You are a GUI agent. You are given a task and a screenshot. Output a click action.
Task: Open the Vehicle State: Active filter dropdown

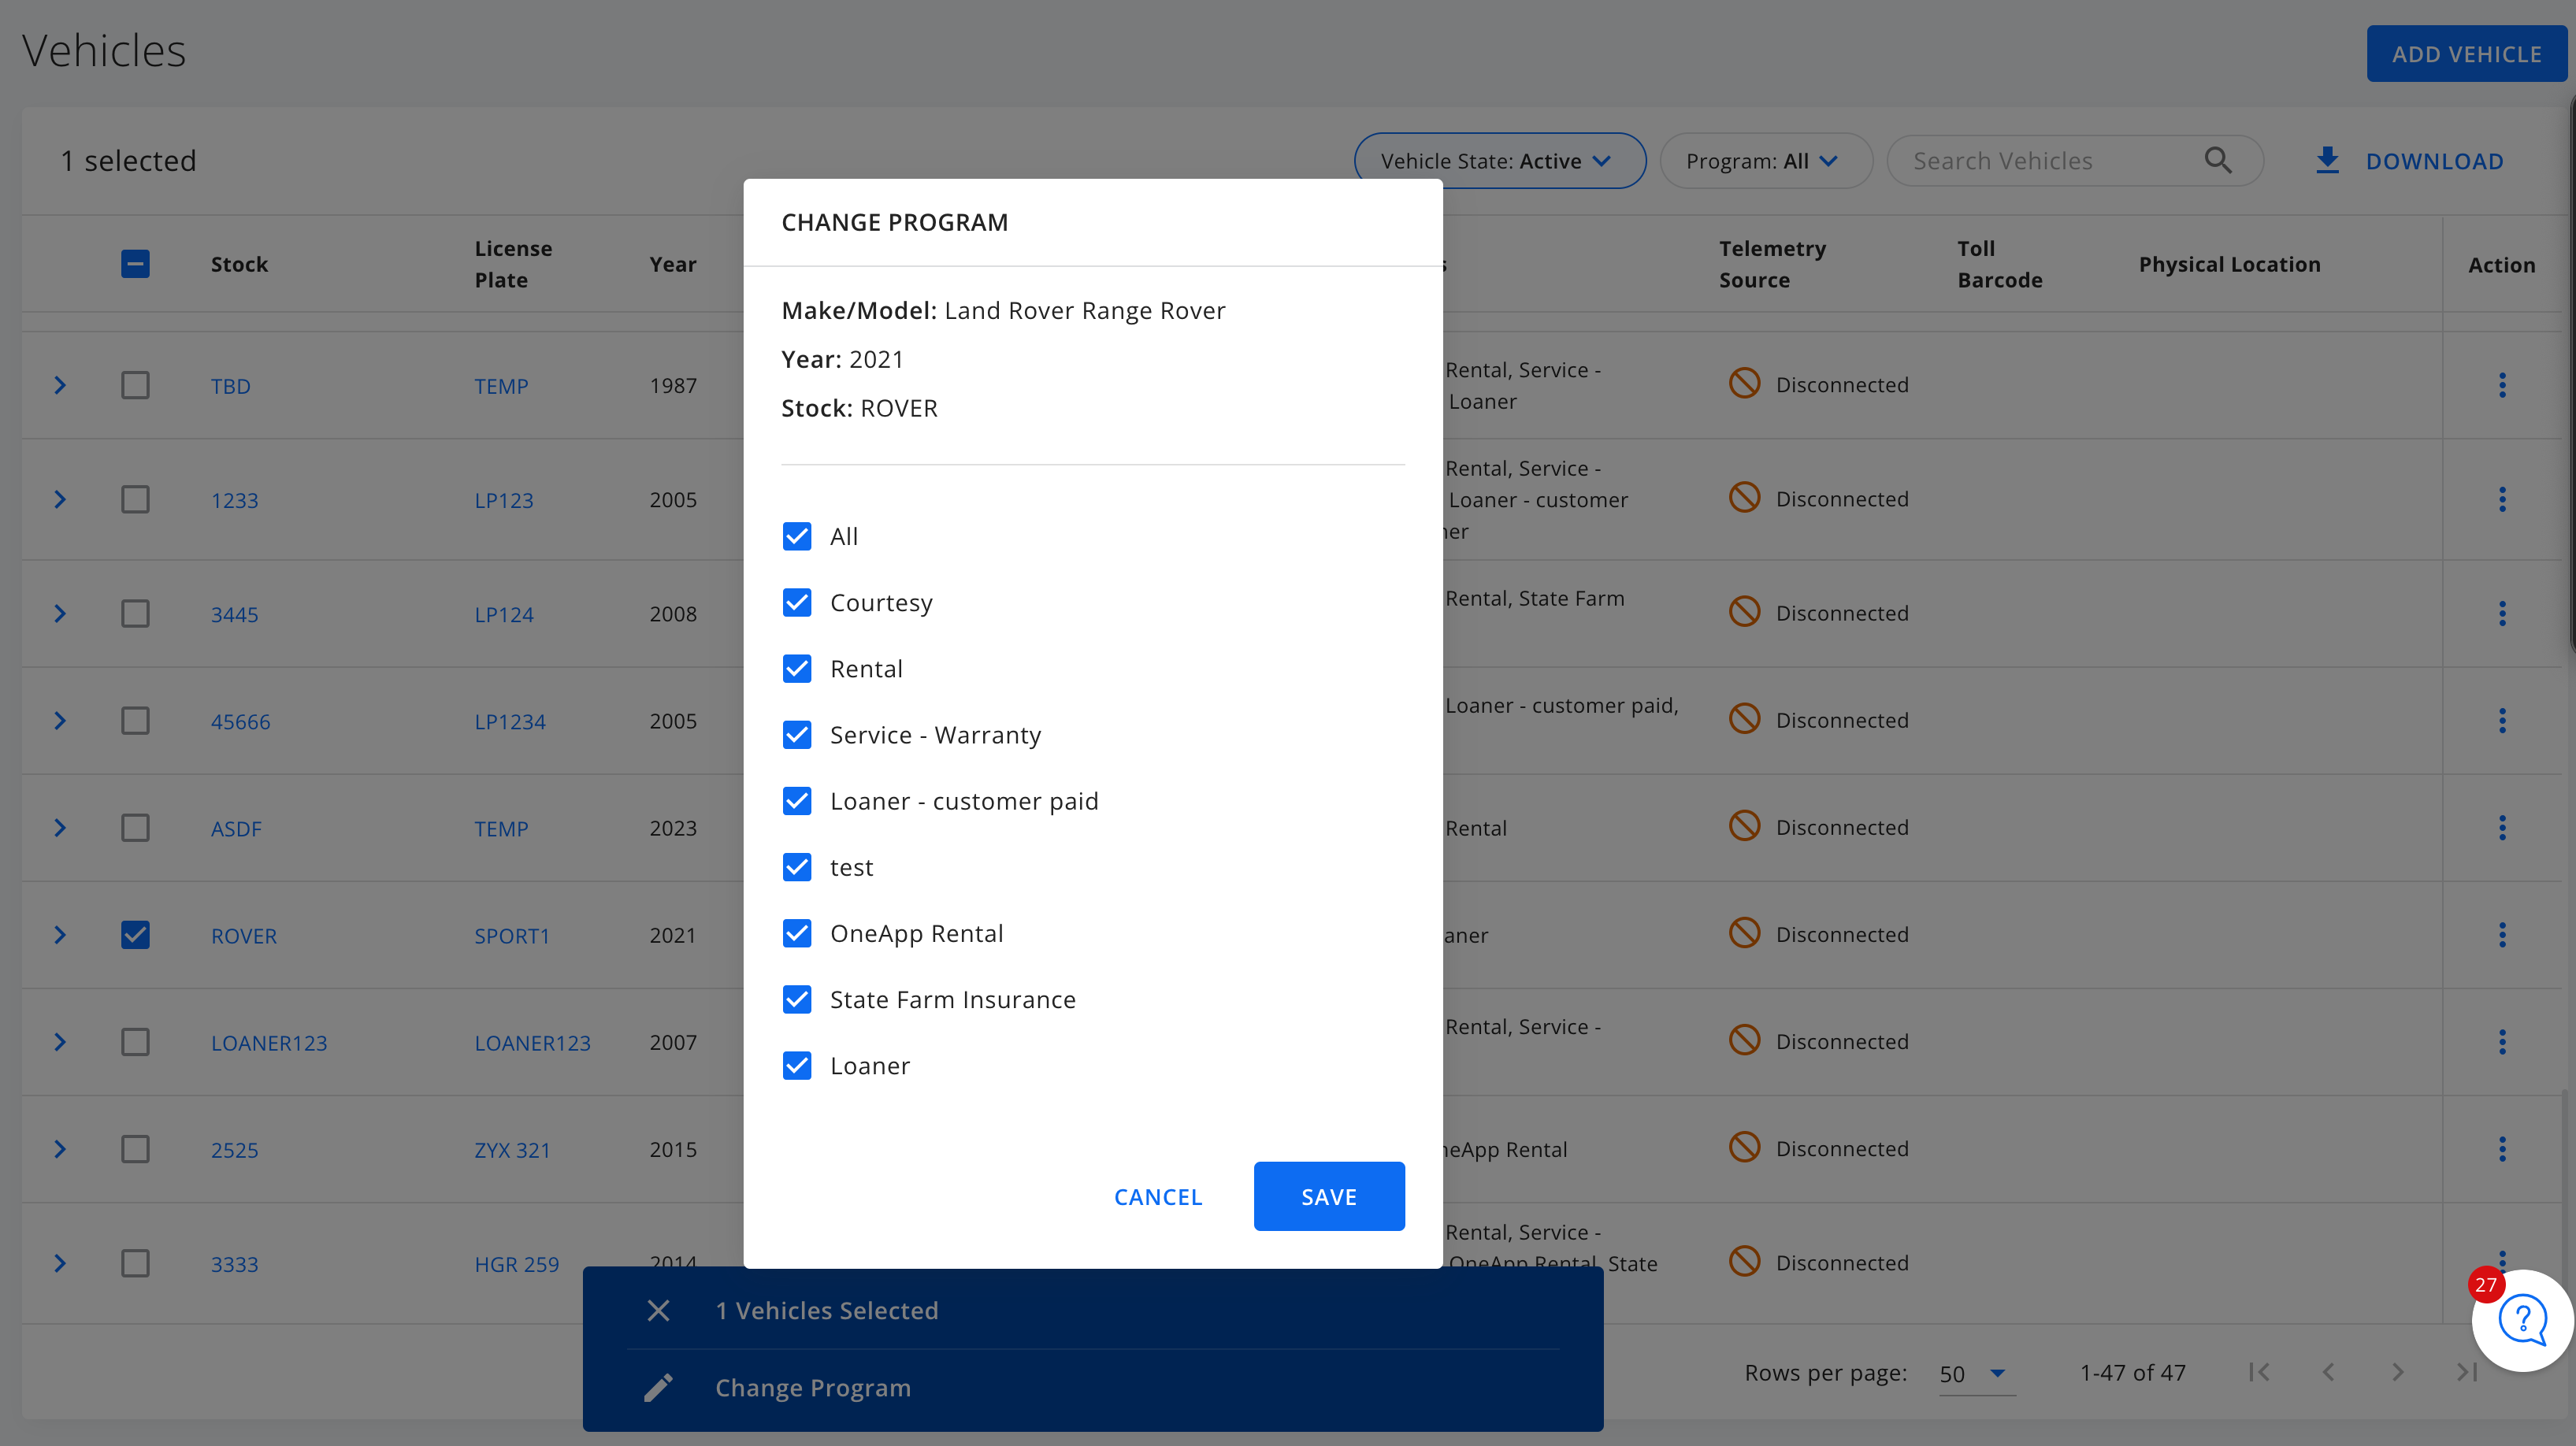coord(1499,160)
